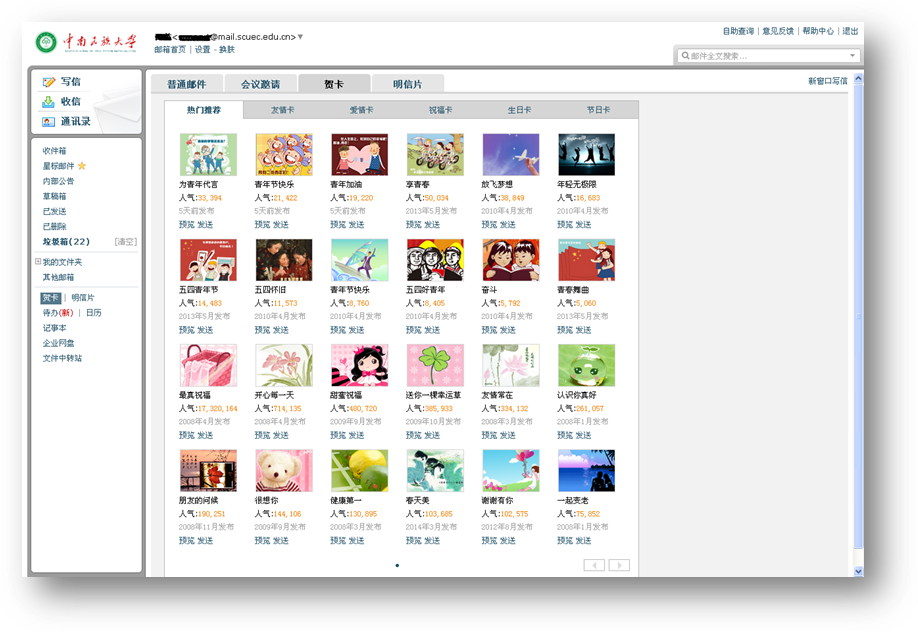Click the 写信 compose mail icon
This screenshot has height=632, width=918.
click(48, 82)
